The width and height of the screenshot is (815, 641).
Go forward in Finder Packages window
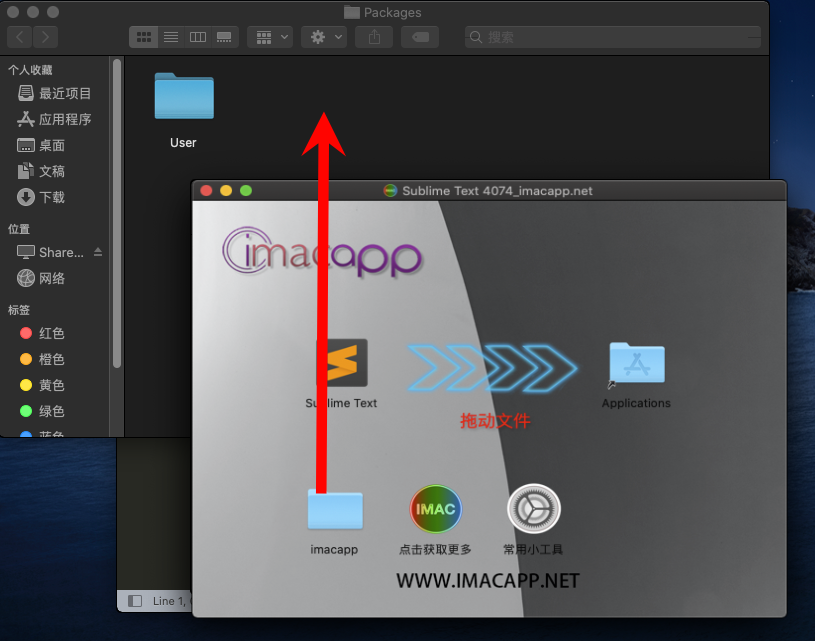[x=45, y=37]
